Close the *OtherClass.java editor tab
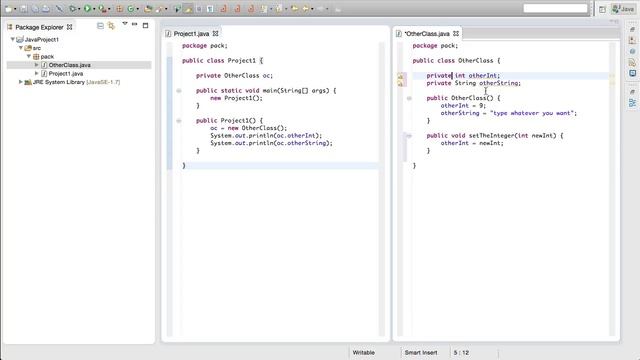Viewport: 640px width, 360px height. (456, 33)
